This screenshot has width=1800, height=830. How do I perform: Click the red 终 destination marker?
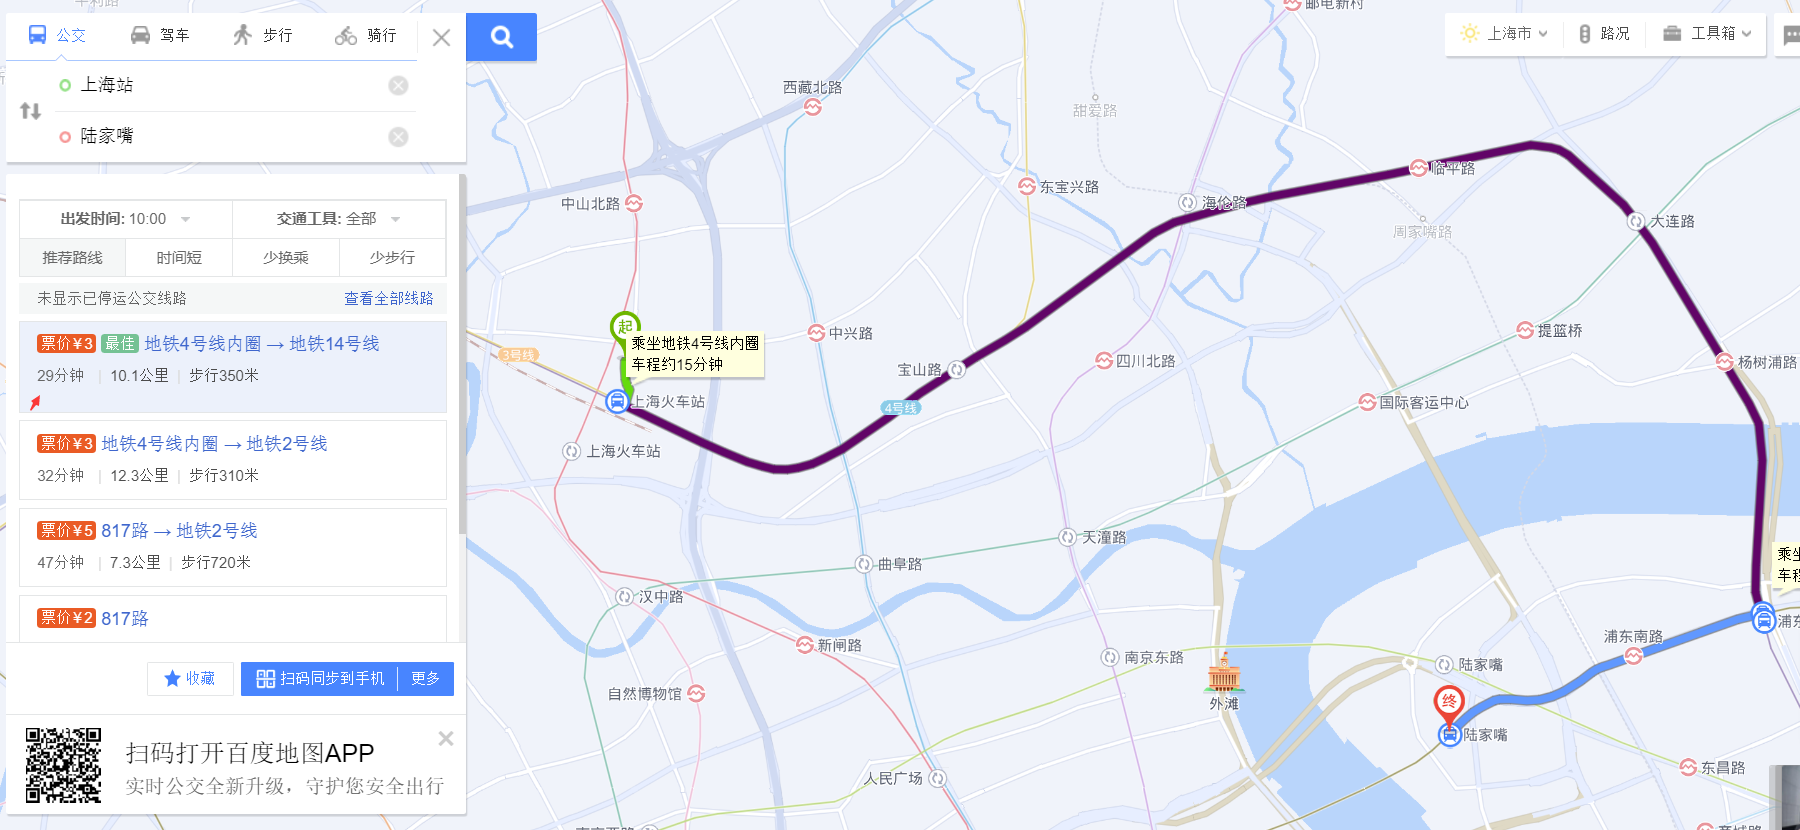tap(1449, 704)
